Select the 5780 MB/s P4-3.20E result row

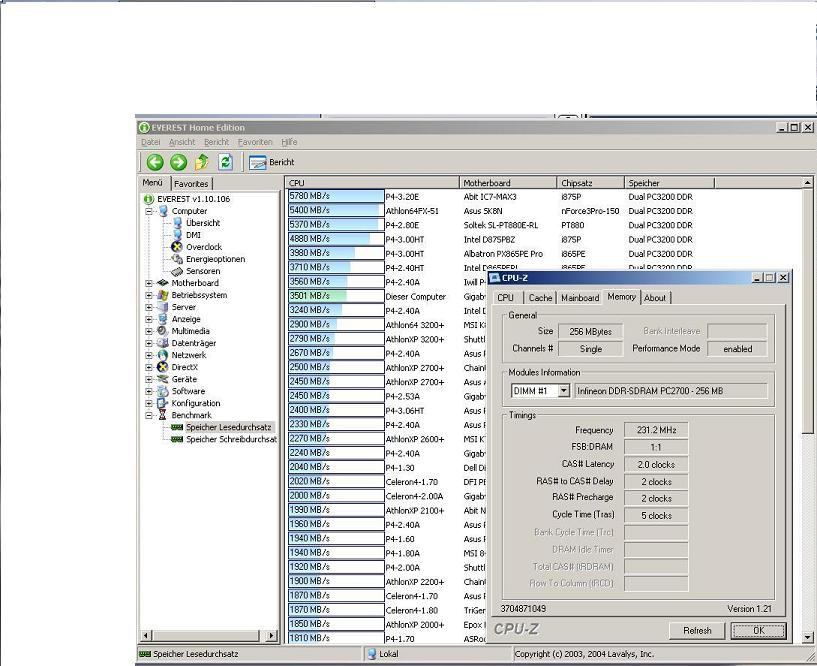[x=543, y=196]
